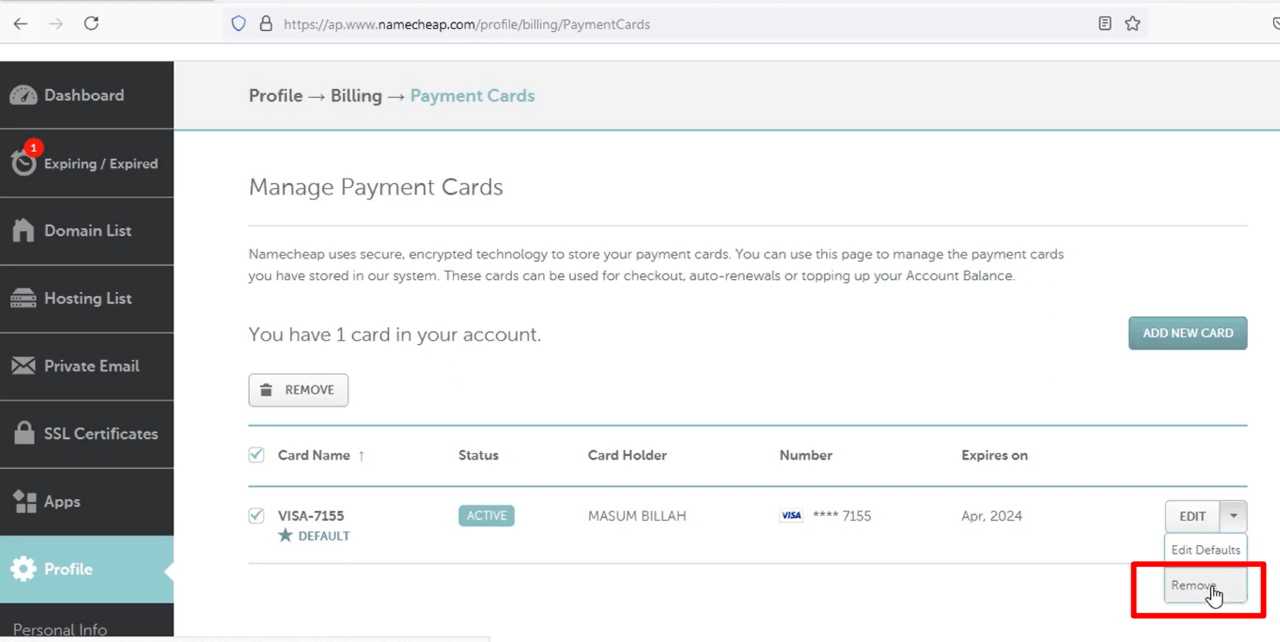Viewport: 1280px width, 642px height.
Task: Click the Manage Payment Cards heading
Action: coord(376,187)
